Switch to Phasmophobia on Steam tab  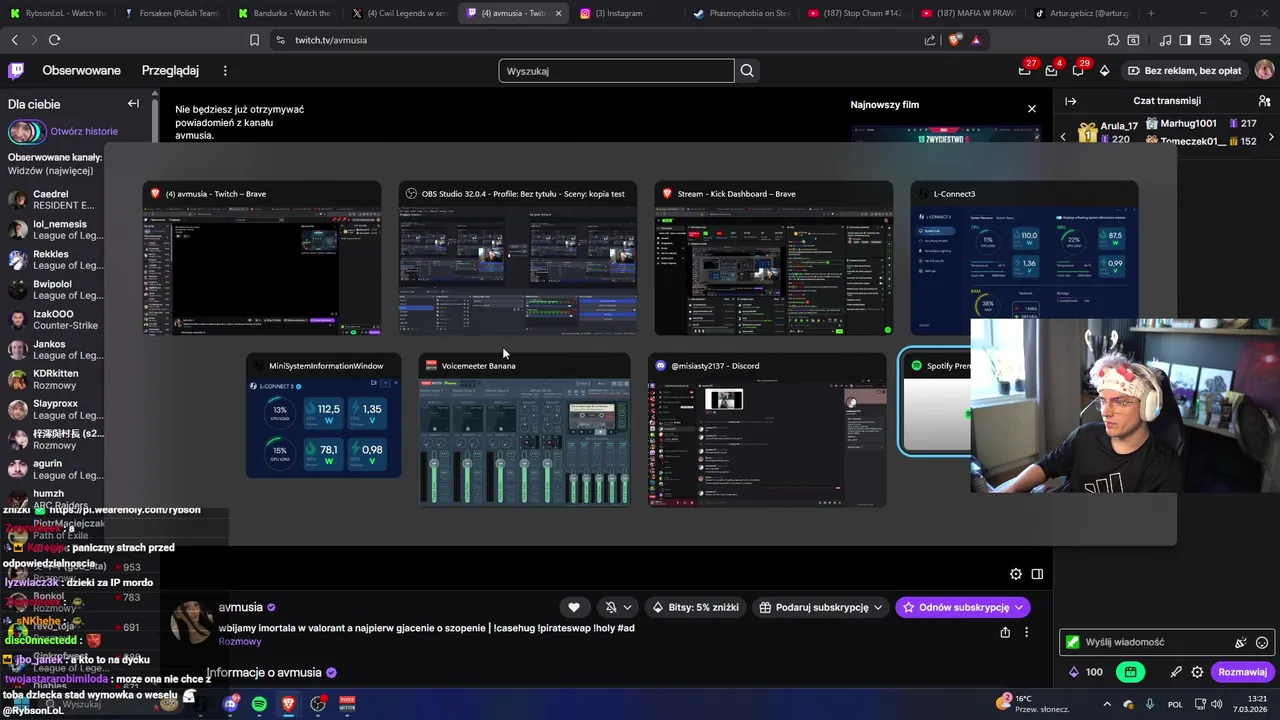[741, 13]
